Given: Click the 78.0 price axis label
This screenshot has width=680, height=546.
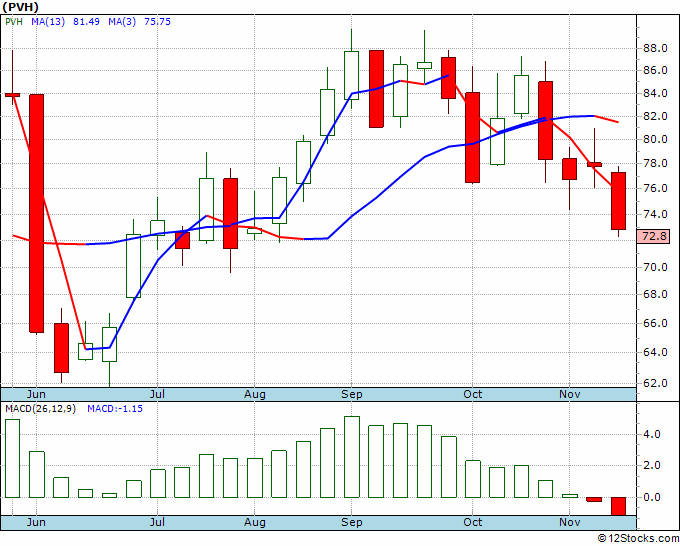Looking at the screenshot, I should [655, 163].
